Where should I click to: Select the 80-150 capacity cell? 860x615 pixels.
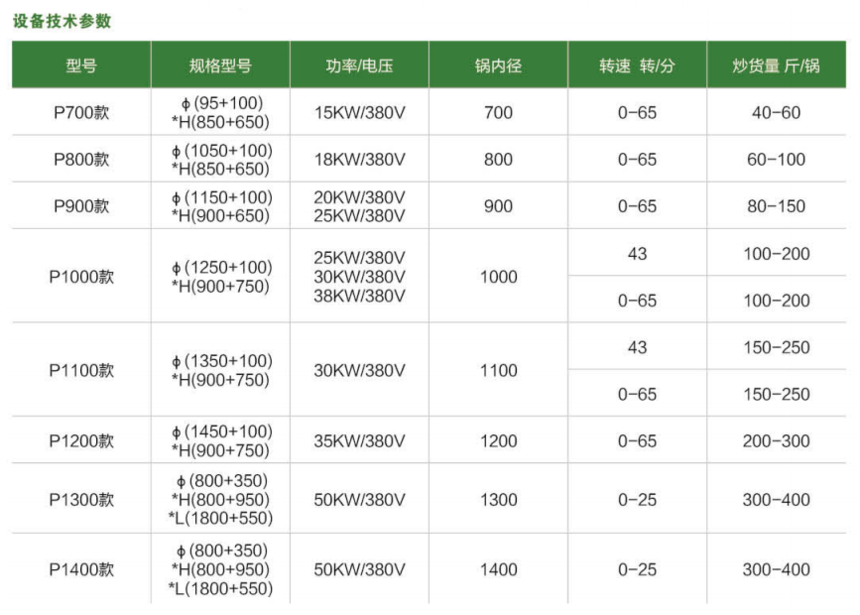776,207
